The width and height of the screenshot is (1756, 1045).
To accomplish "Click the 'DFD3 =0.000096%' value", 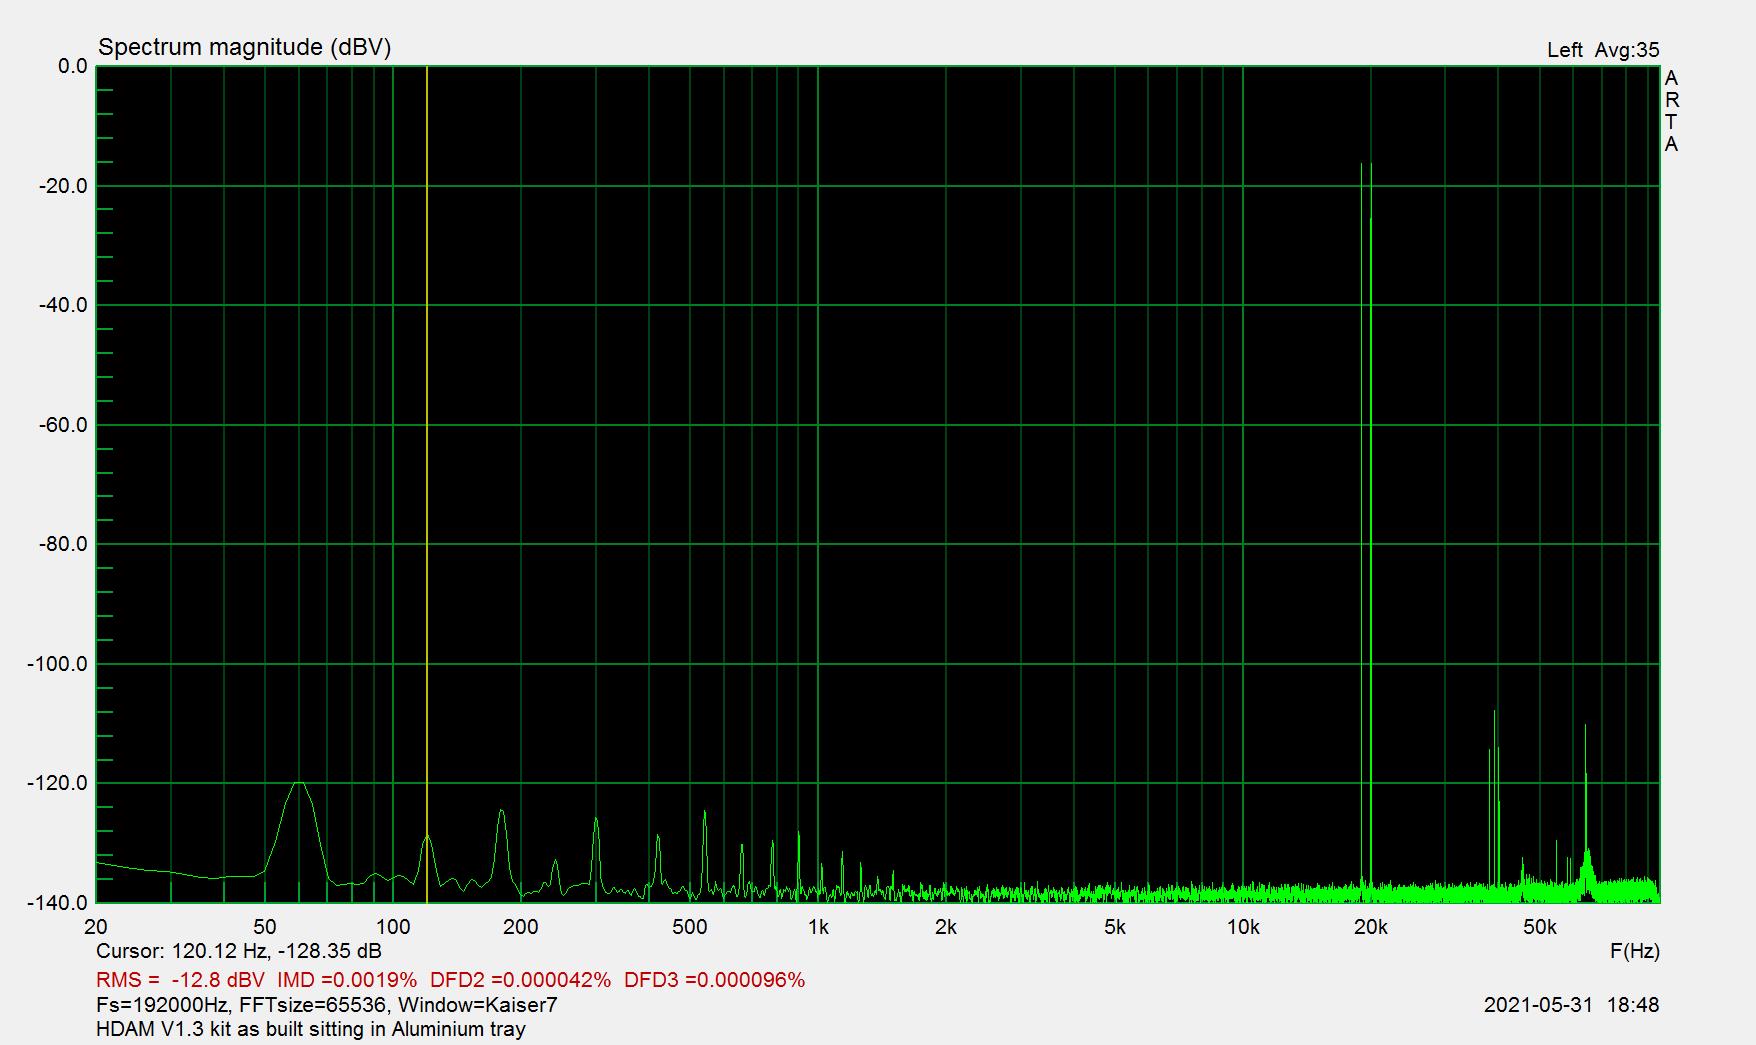I will (714, 980).
